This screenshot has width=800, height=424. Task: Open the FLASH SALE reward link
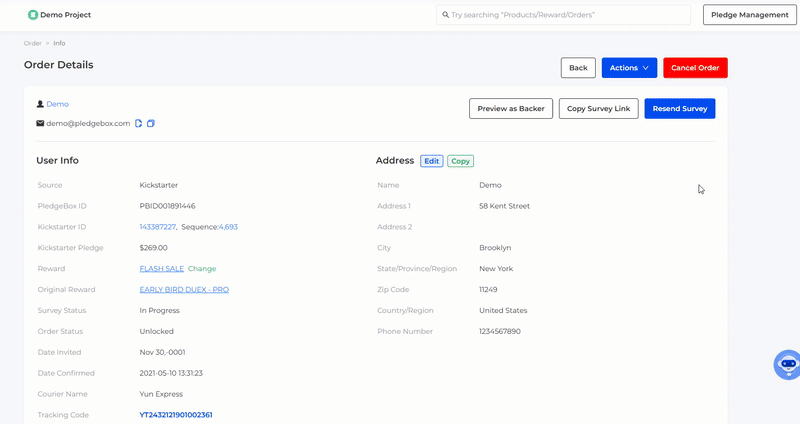161,268
